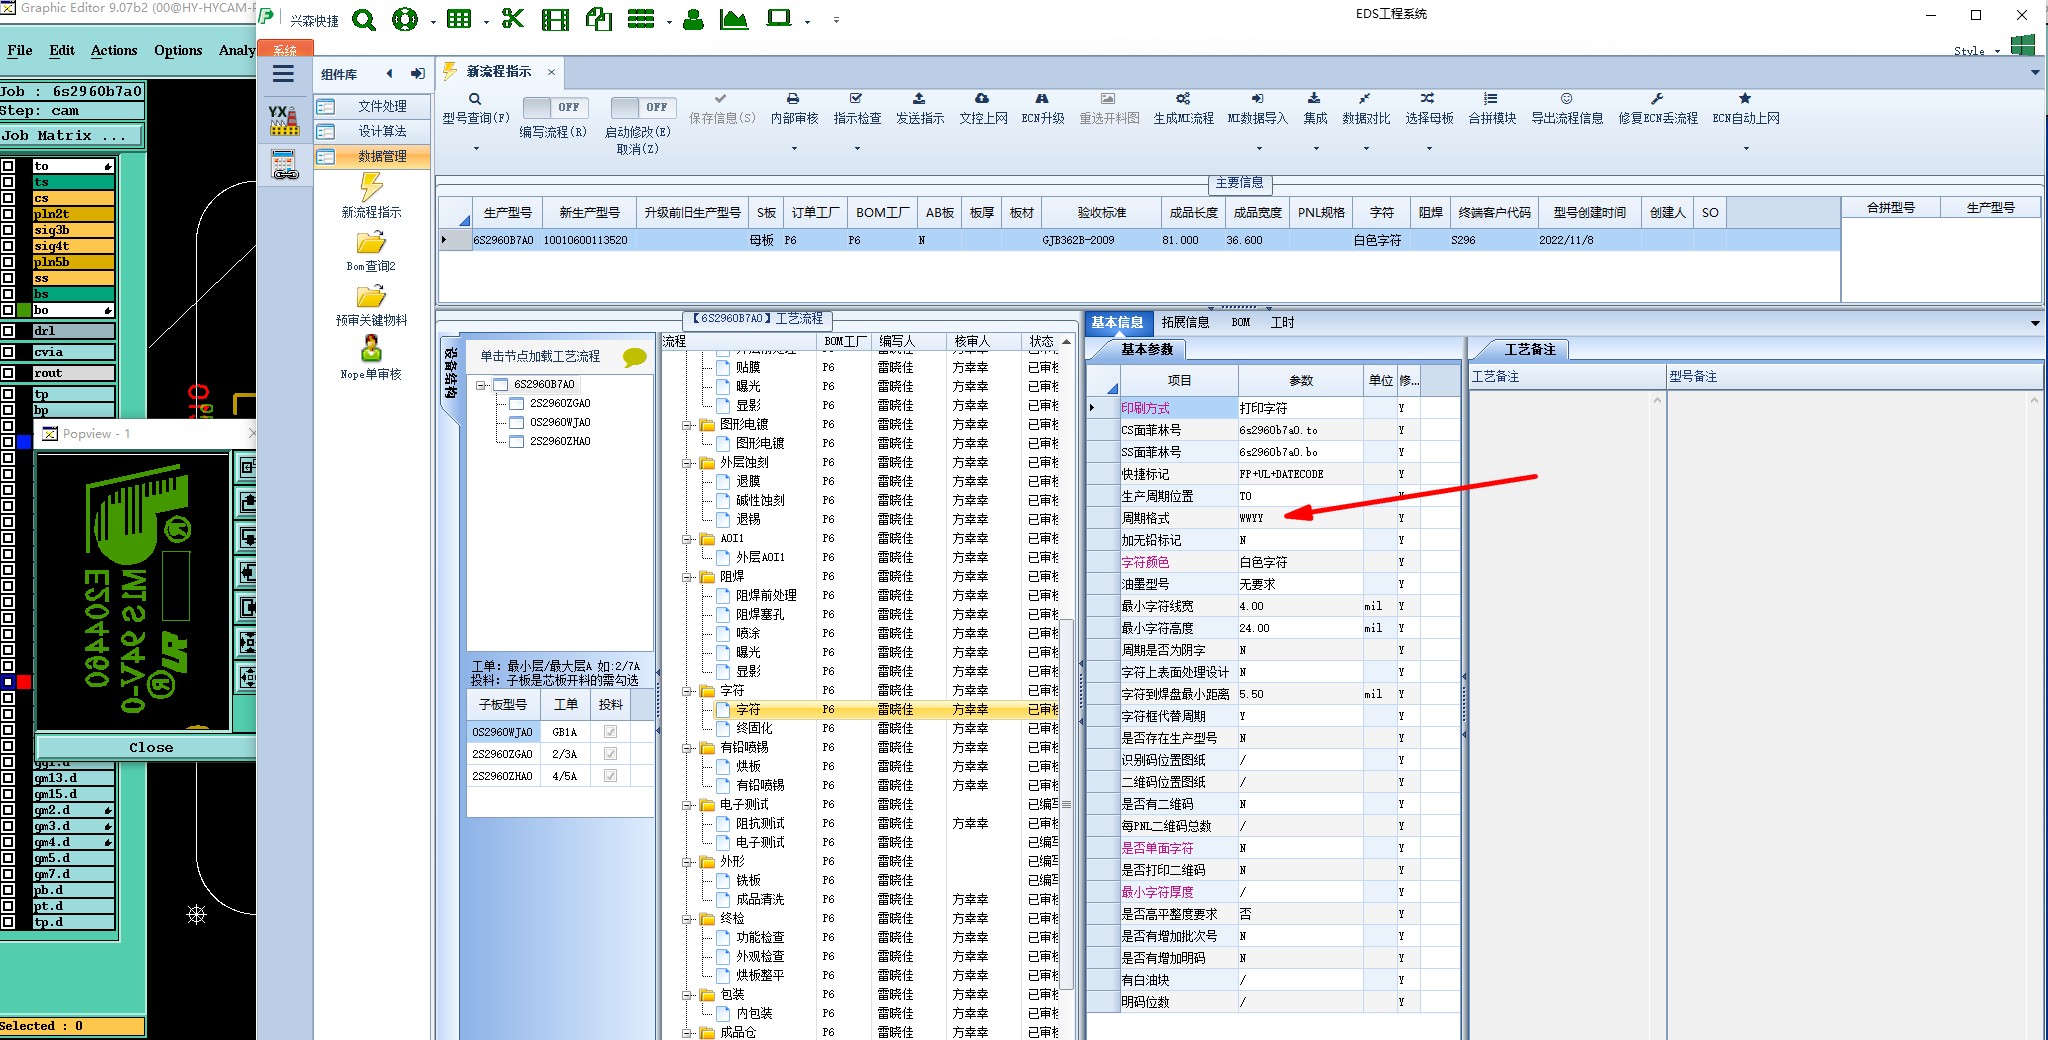2048x1040 pixels.
Task: Open the 数据对比 dropdown arrow
Action: point(1366,149)
